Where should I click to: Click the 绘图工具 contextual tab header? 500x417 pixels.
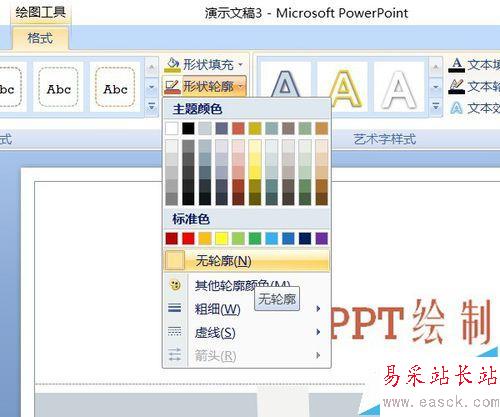coord(41,12)
